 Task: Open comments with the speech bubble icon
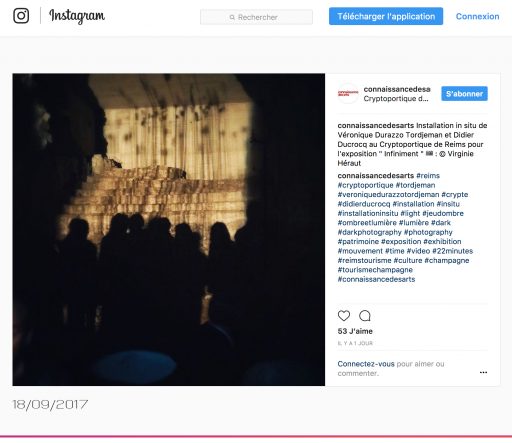point(365,315)
